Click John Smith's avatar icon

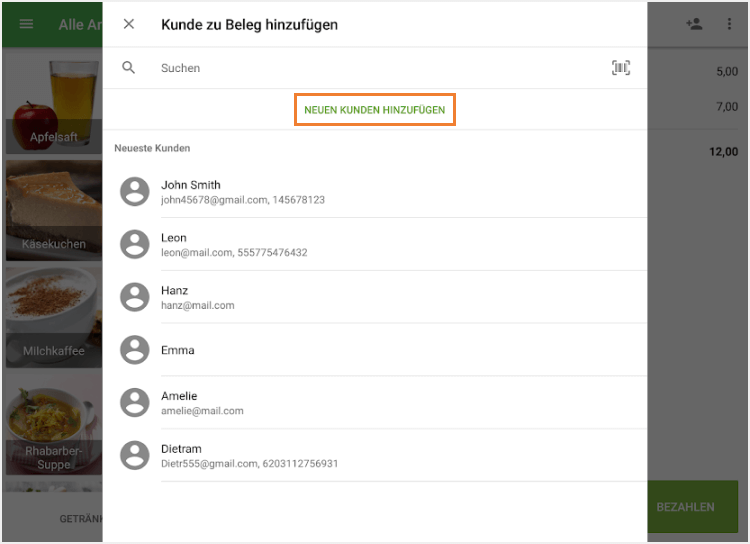135,191
